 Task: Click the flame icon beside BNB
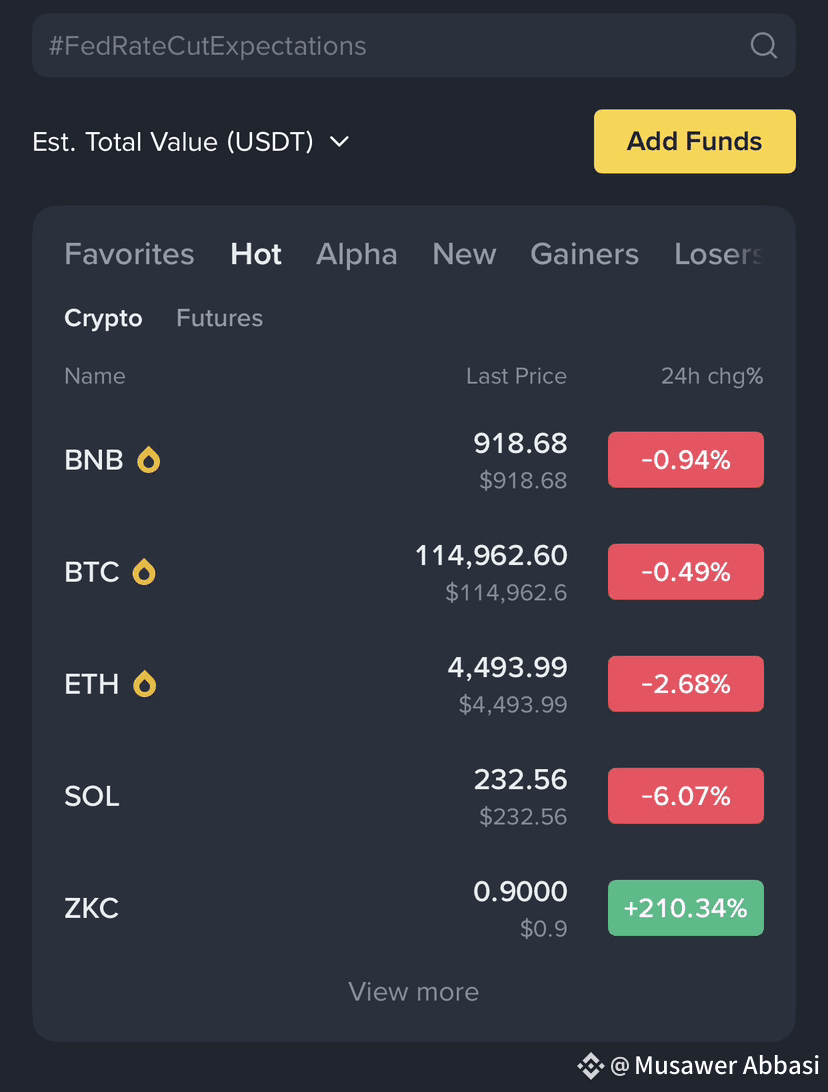point(148,460)
